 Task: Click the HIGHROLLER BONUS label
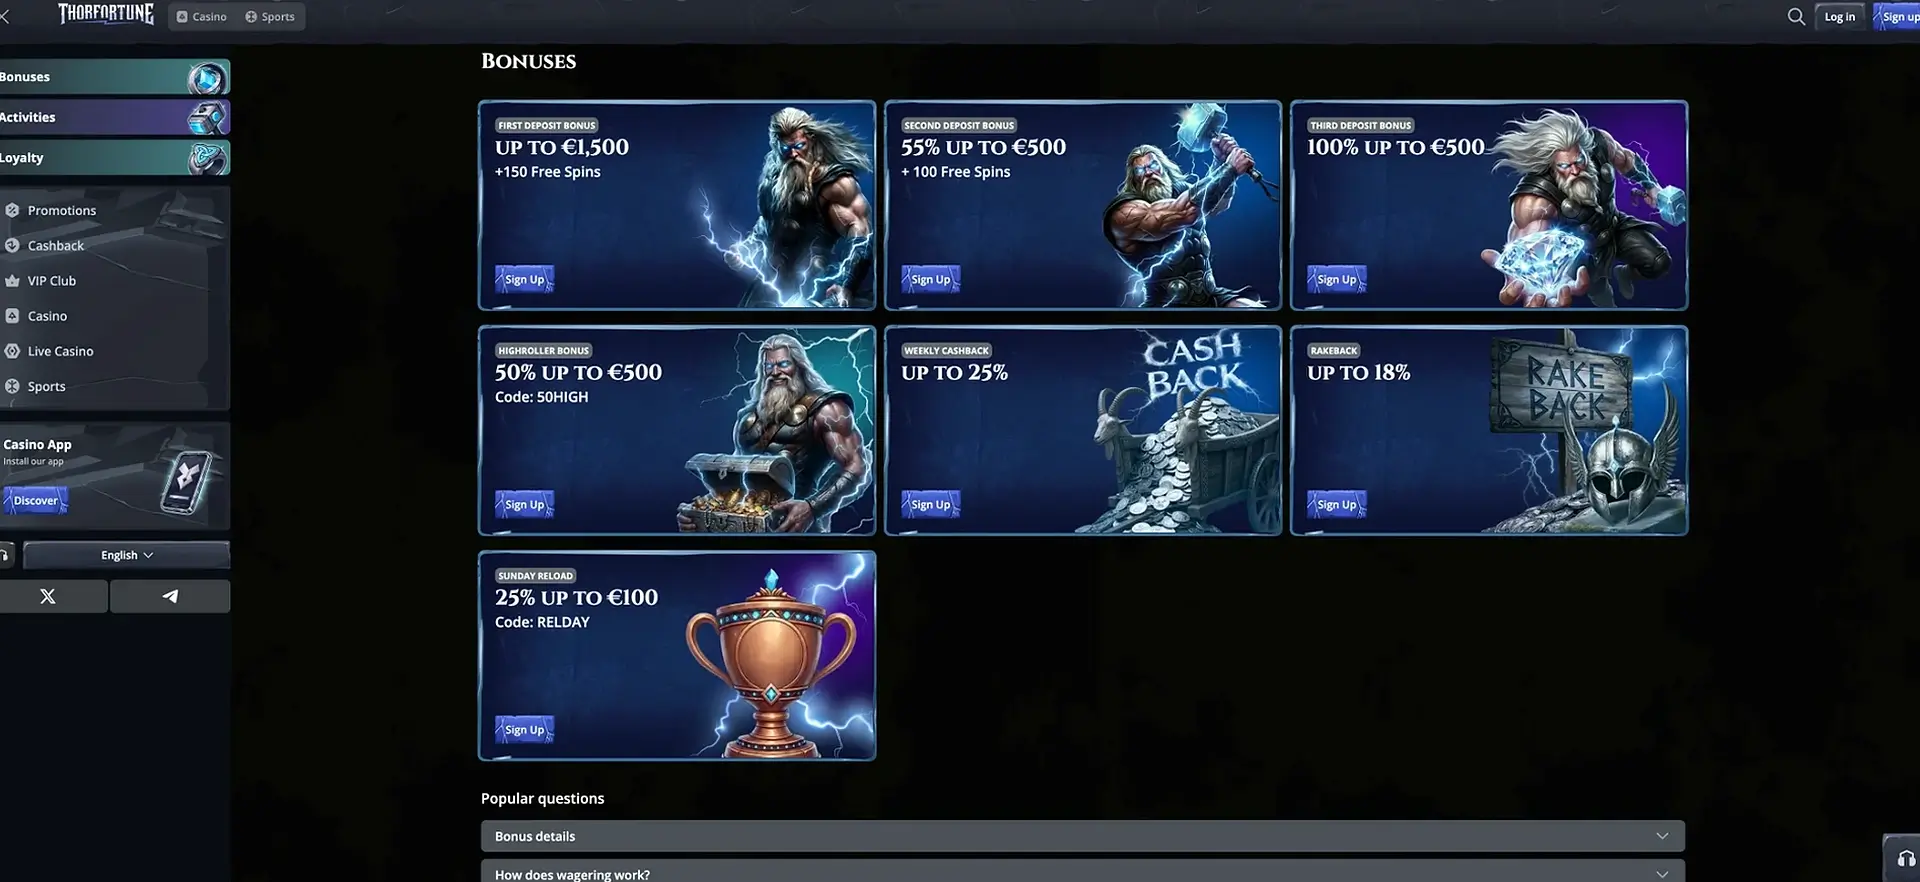click(x=543, y=350)
